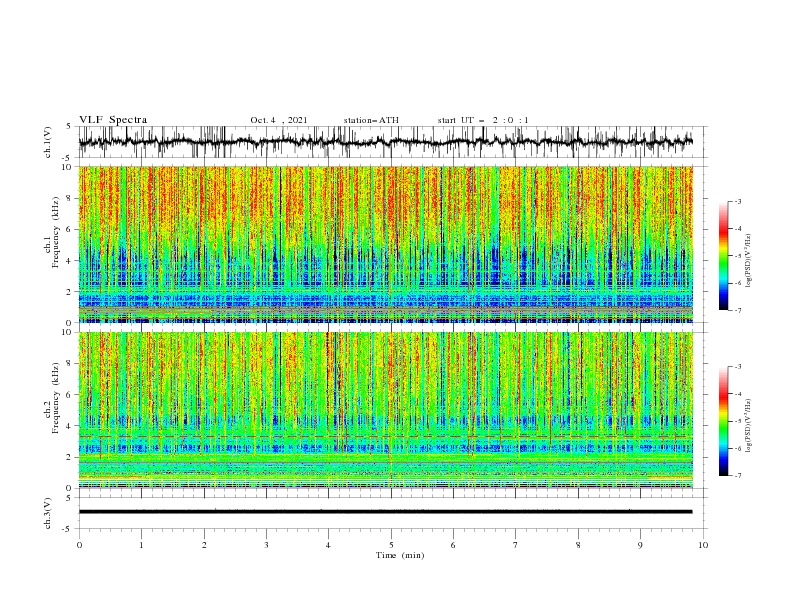Select the date "Oct. 4 , 2021"
This screenshot has width=792, height=612.
tap(279, 120)
